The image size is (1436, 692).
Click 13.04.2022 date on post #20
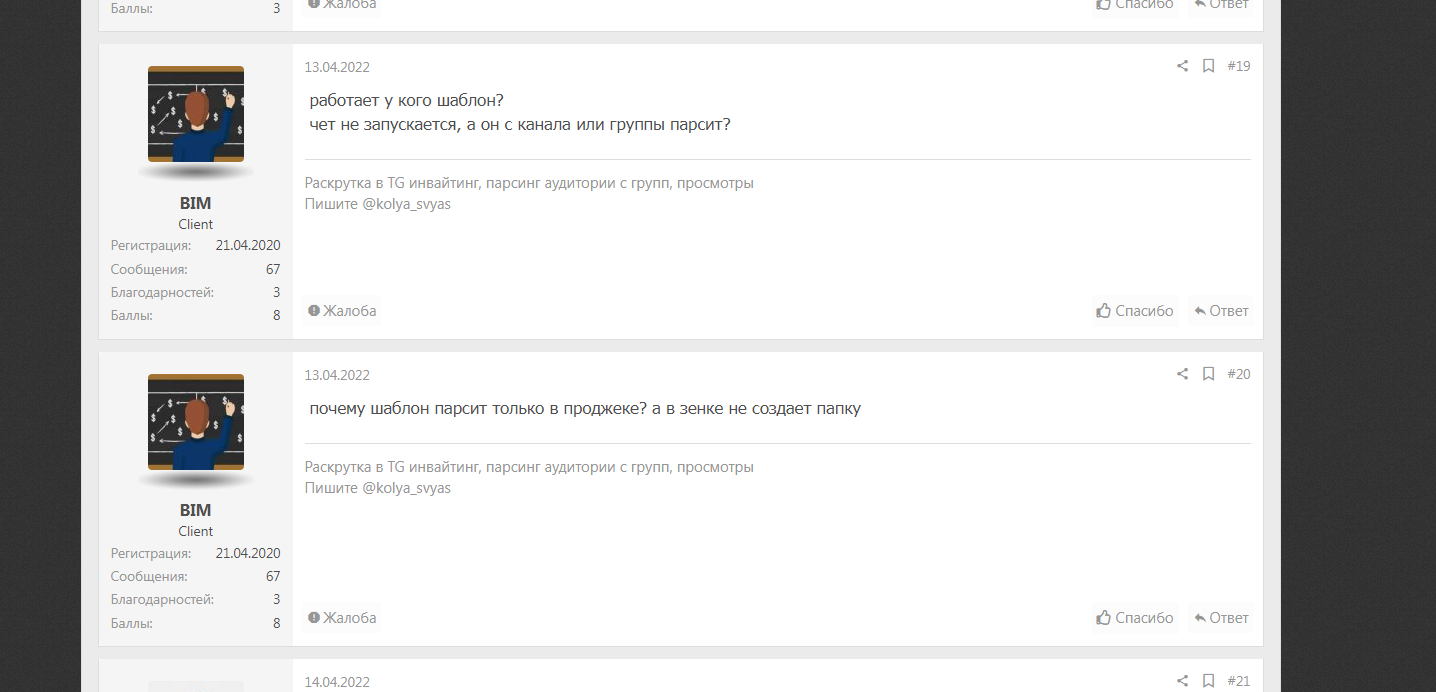[337, 375]
